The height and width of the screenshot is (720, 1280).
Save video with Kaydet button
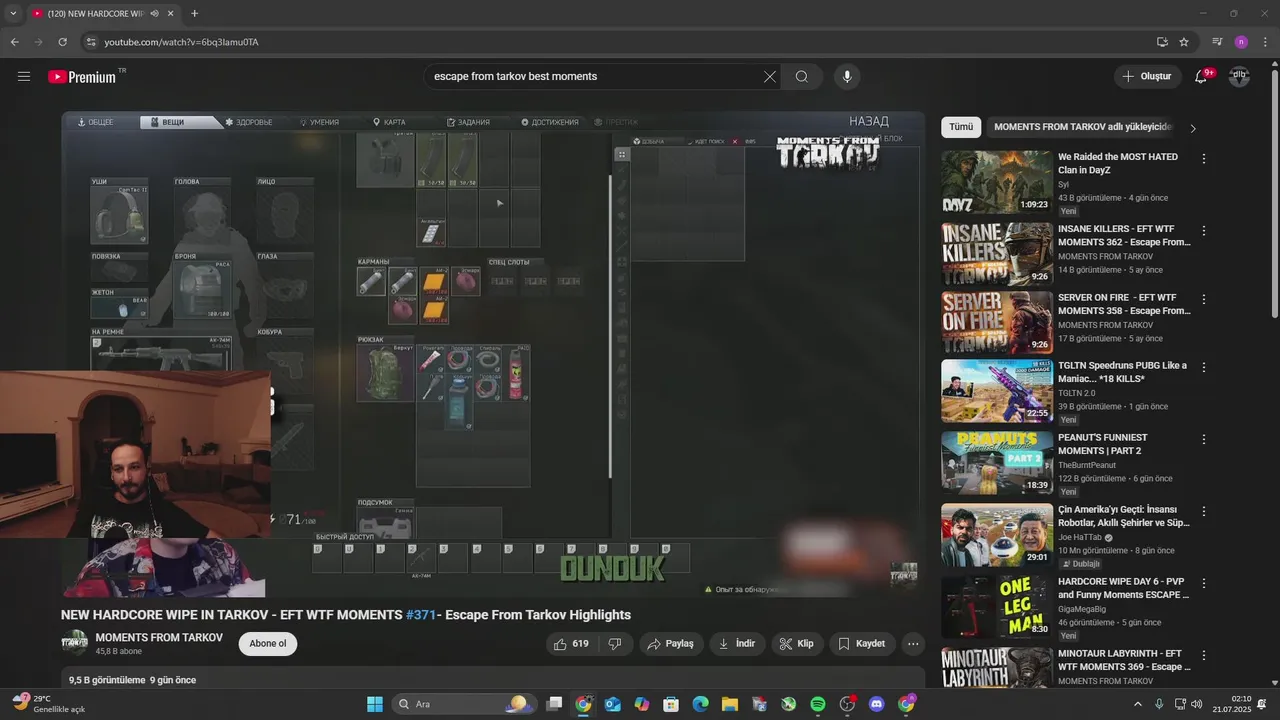pos(862,644)
